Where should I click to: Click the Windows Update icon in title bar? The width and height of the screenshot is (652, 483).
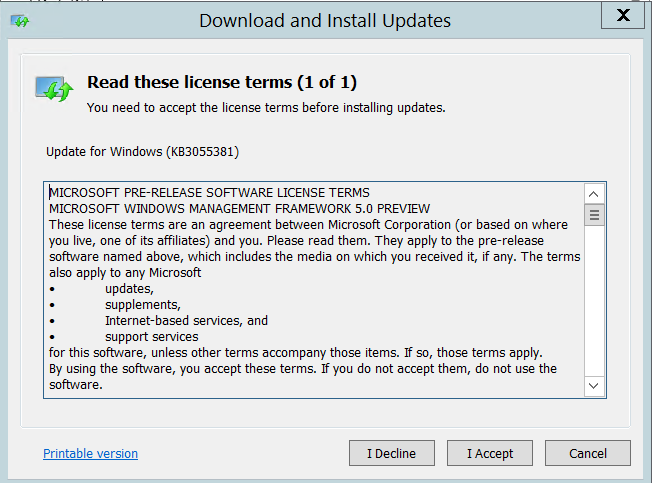pyautogui.click(x=19, y=21)
